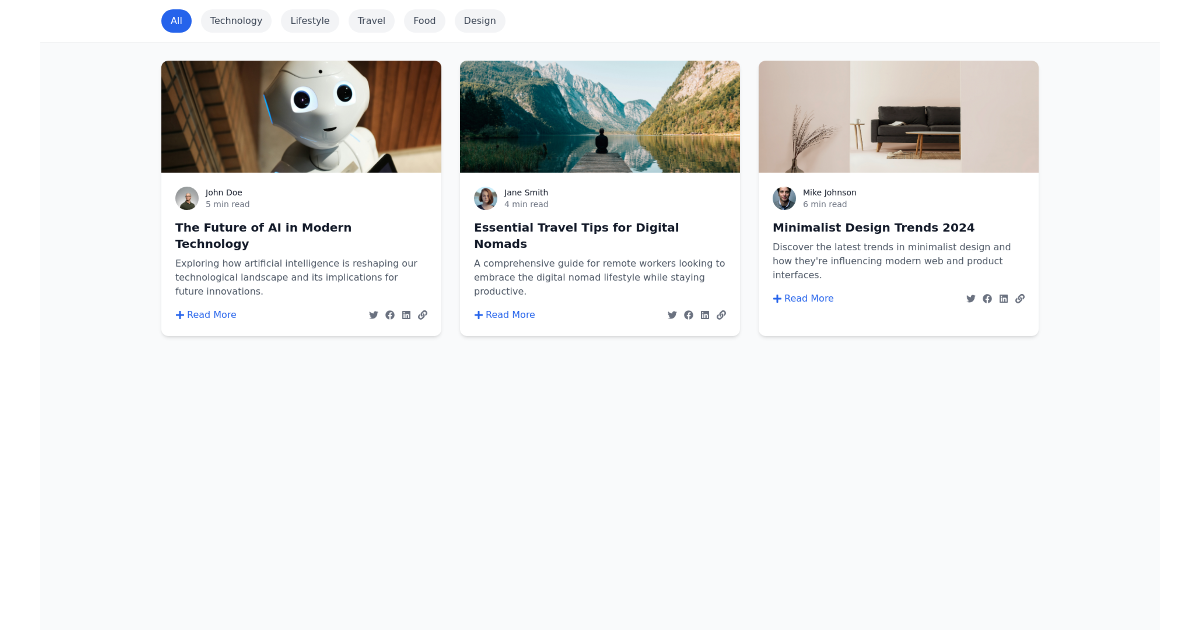Expand the Minimalist Design article with Read More
Screen dimensions: 1200x630
[x=803, y=298]
